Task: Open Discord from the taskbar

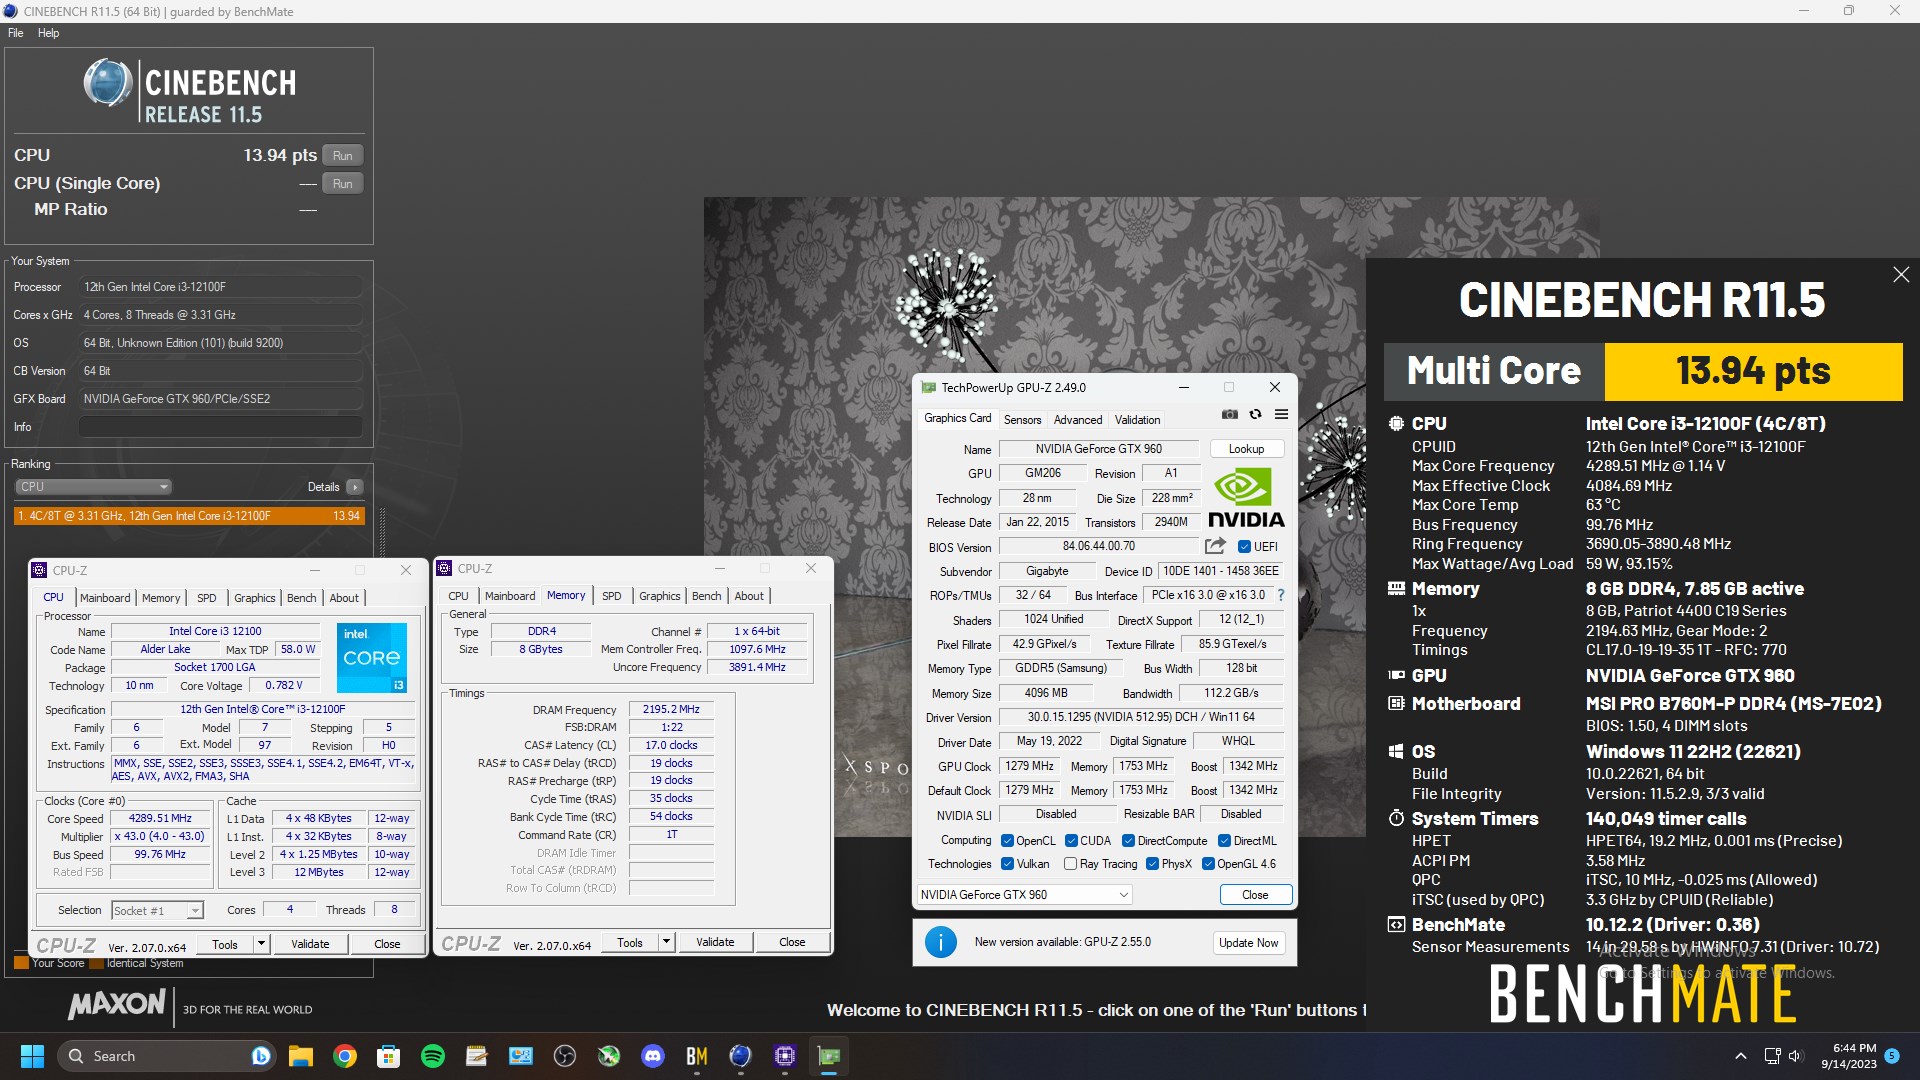Action: pos(653,1056)
